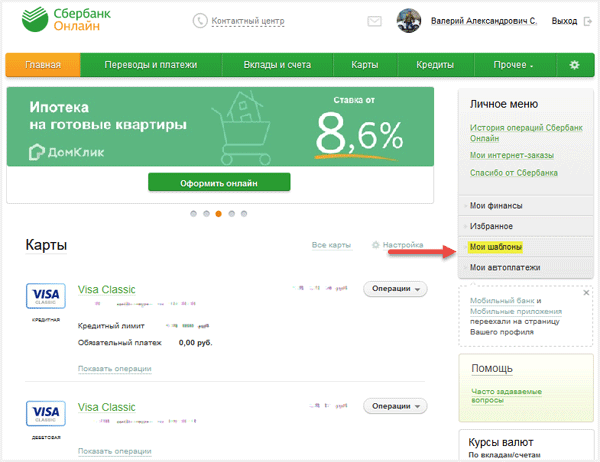
Task: Click the logout door icon
Action: [587, 21]
